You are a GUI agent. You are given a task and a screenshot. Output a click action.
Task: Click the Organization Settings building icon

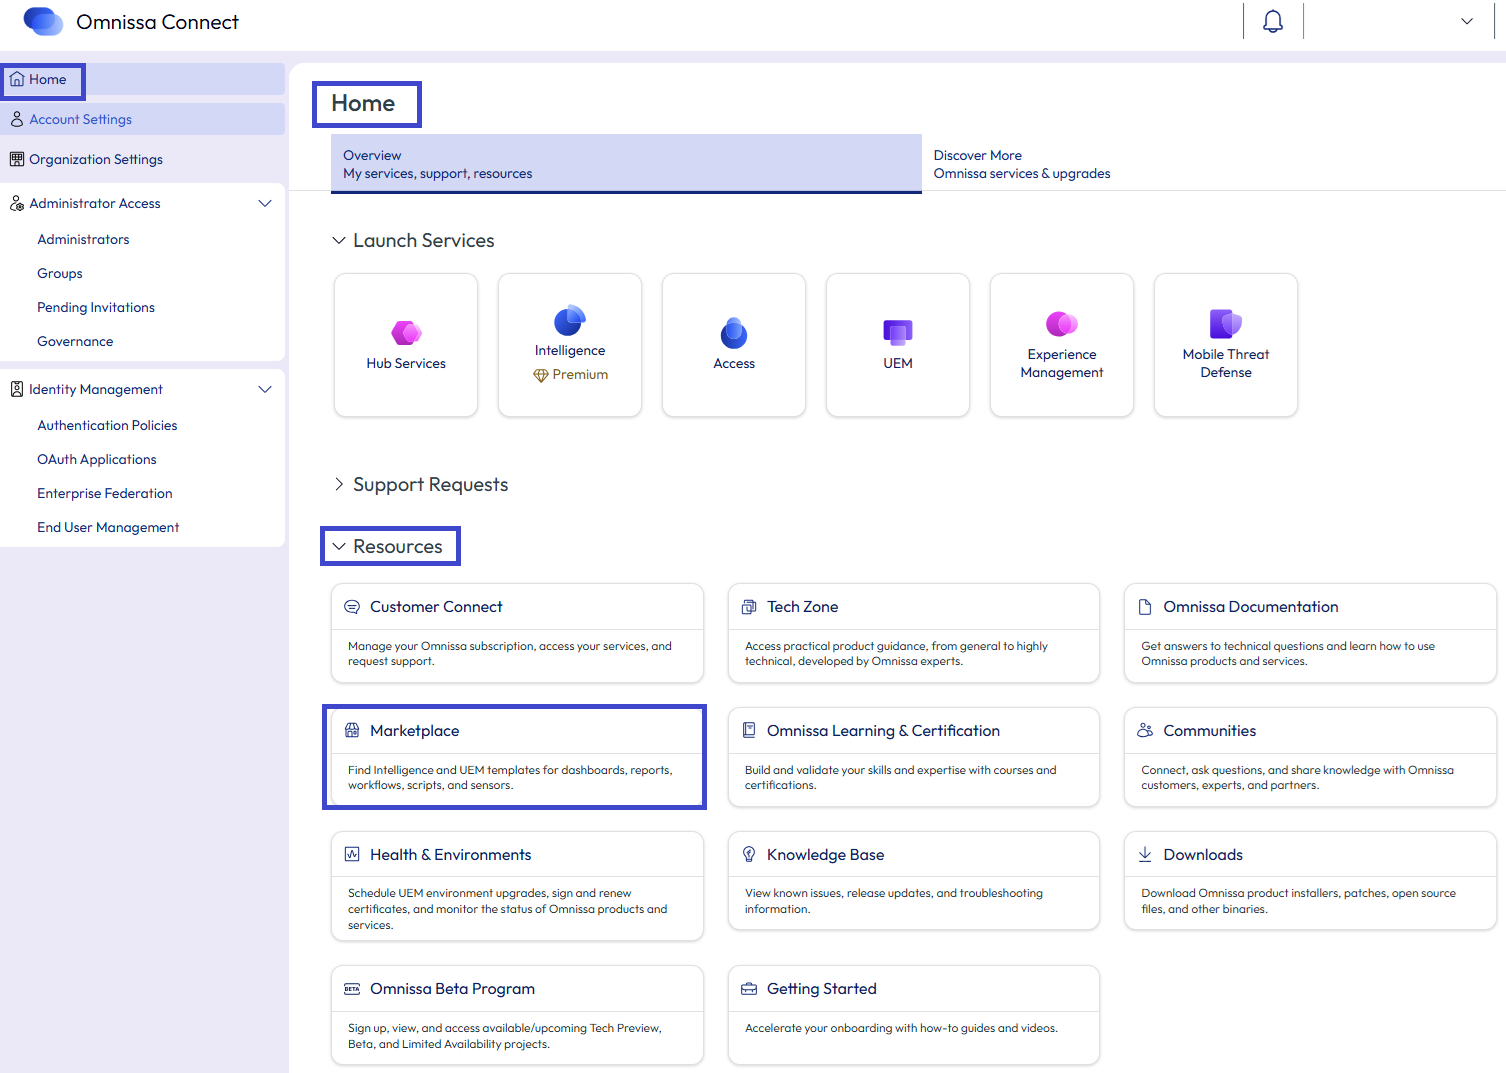click(17, 159)
